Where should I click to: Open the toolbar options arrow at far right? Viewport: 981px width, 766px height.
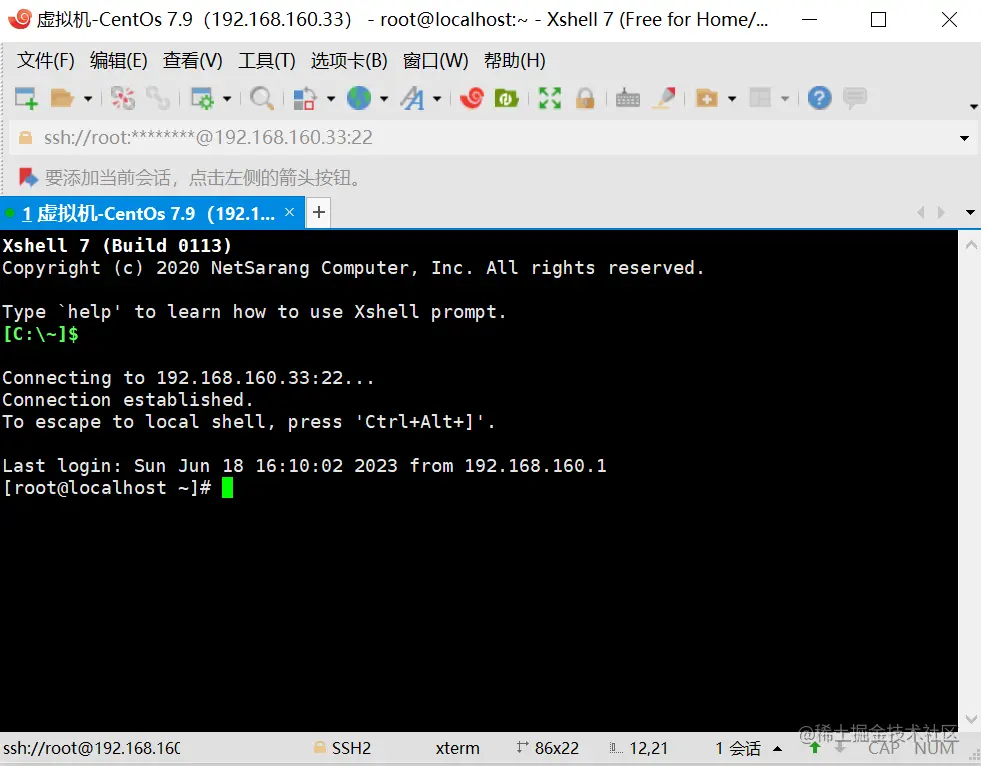(x=973, y=106)
